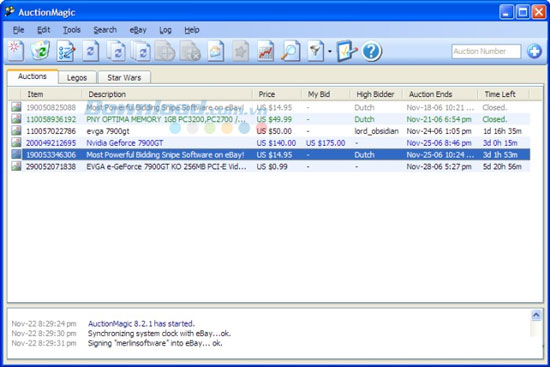
Task: Click the US $140.00 price cell
Action: 276,143
